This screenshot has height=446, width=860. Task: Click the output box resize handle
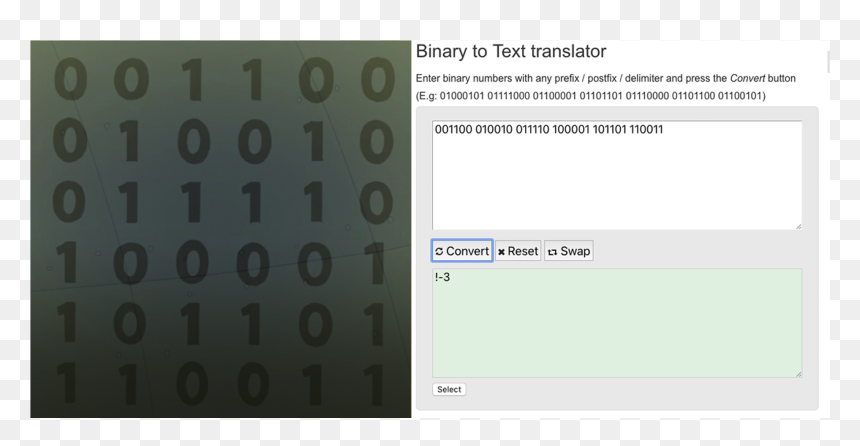799,374
